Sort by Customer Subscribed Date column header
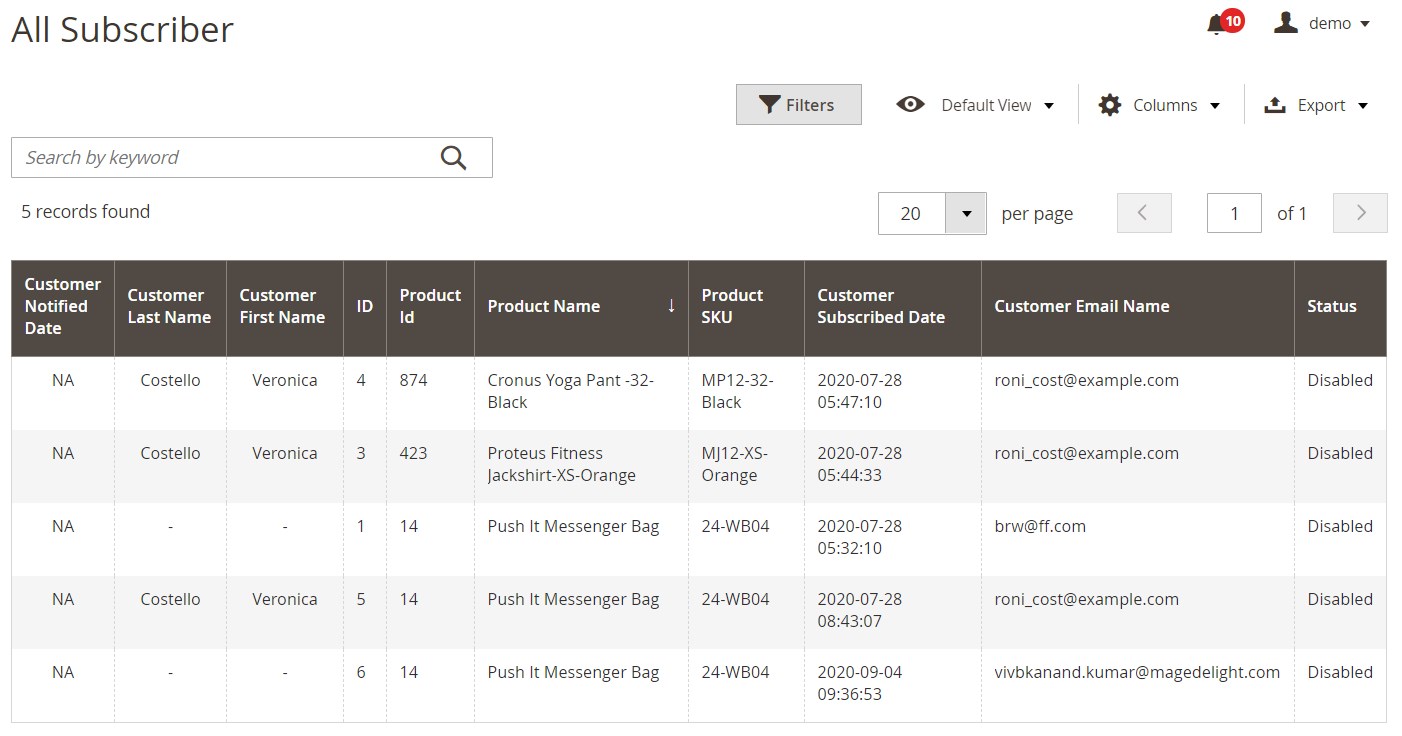 tap(880, 306)
